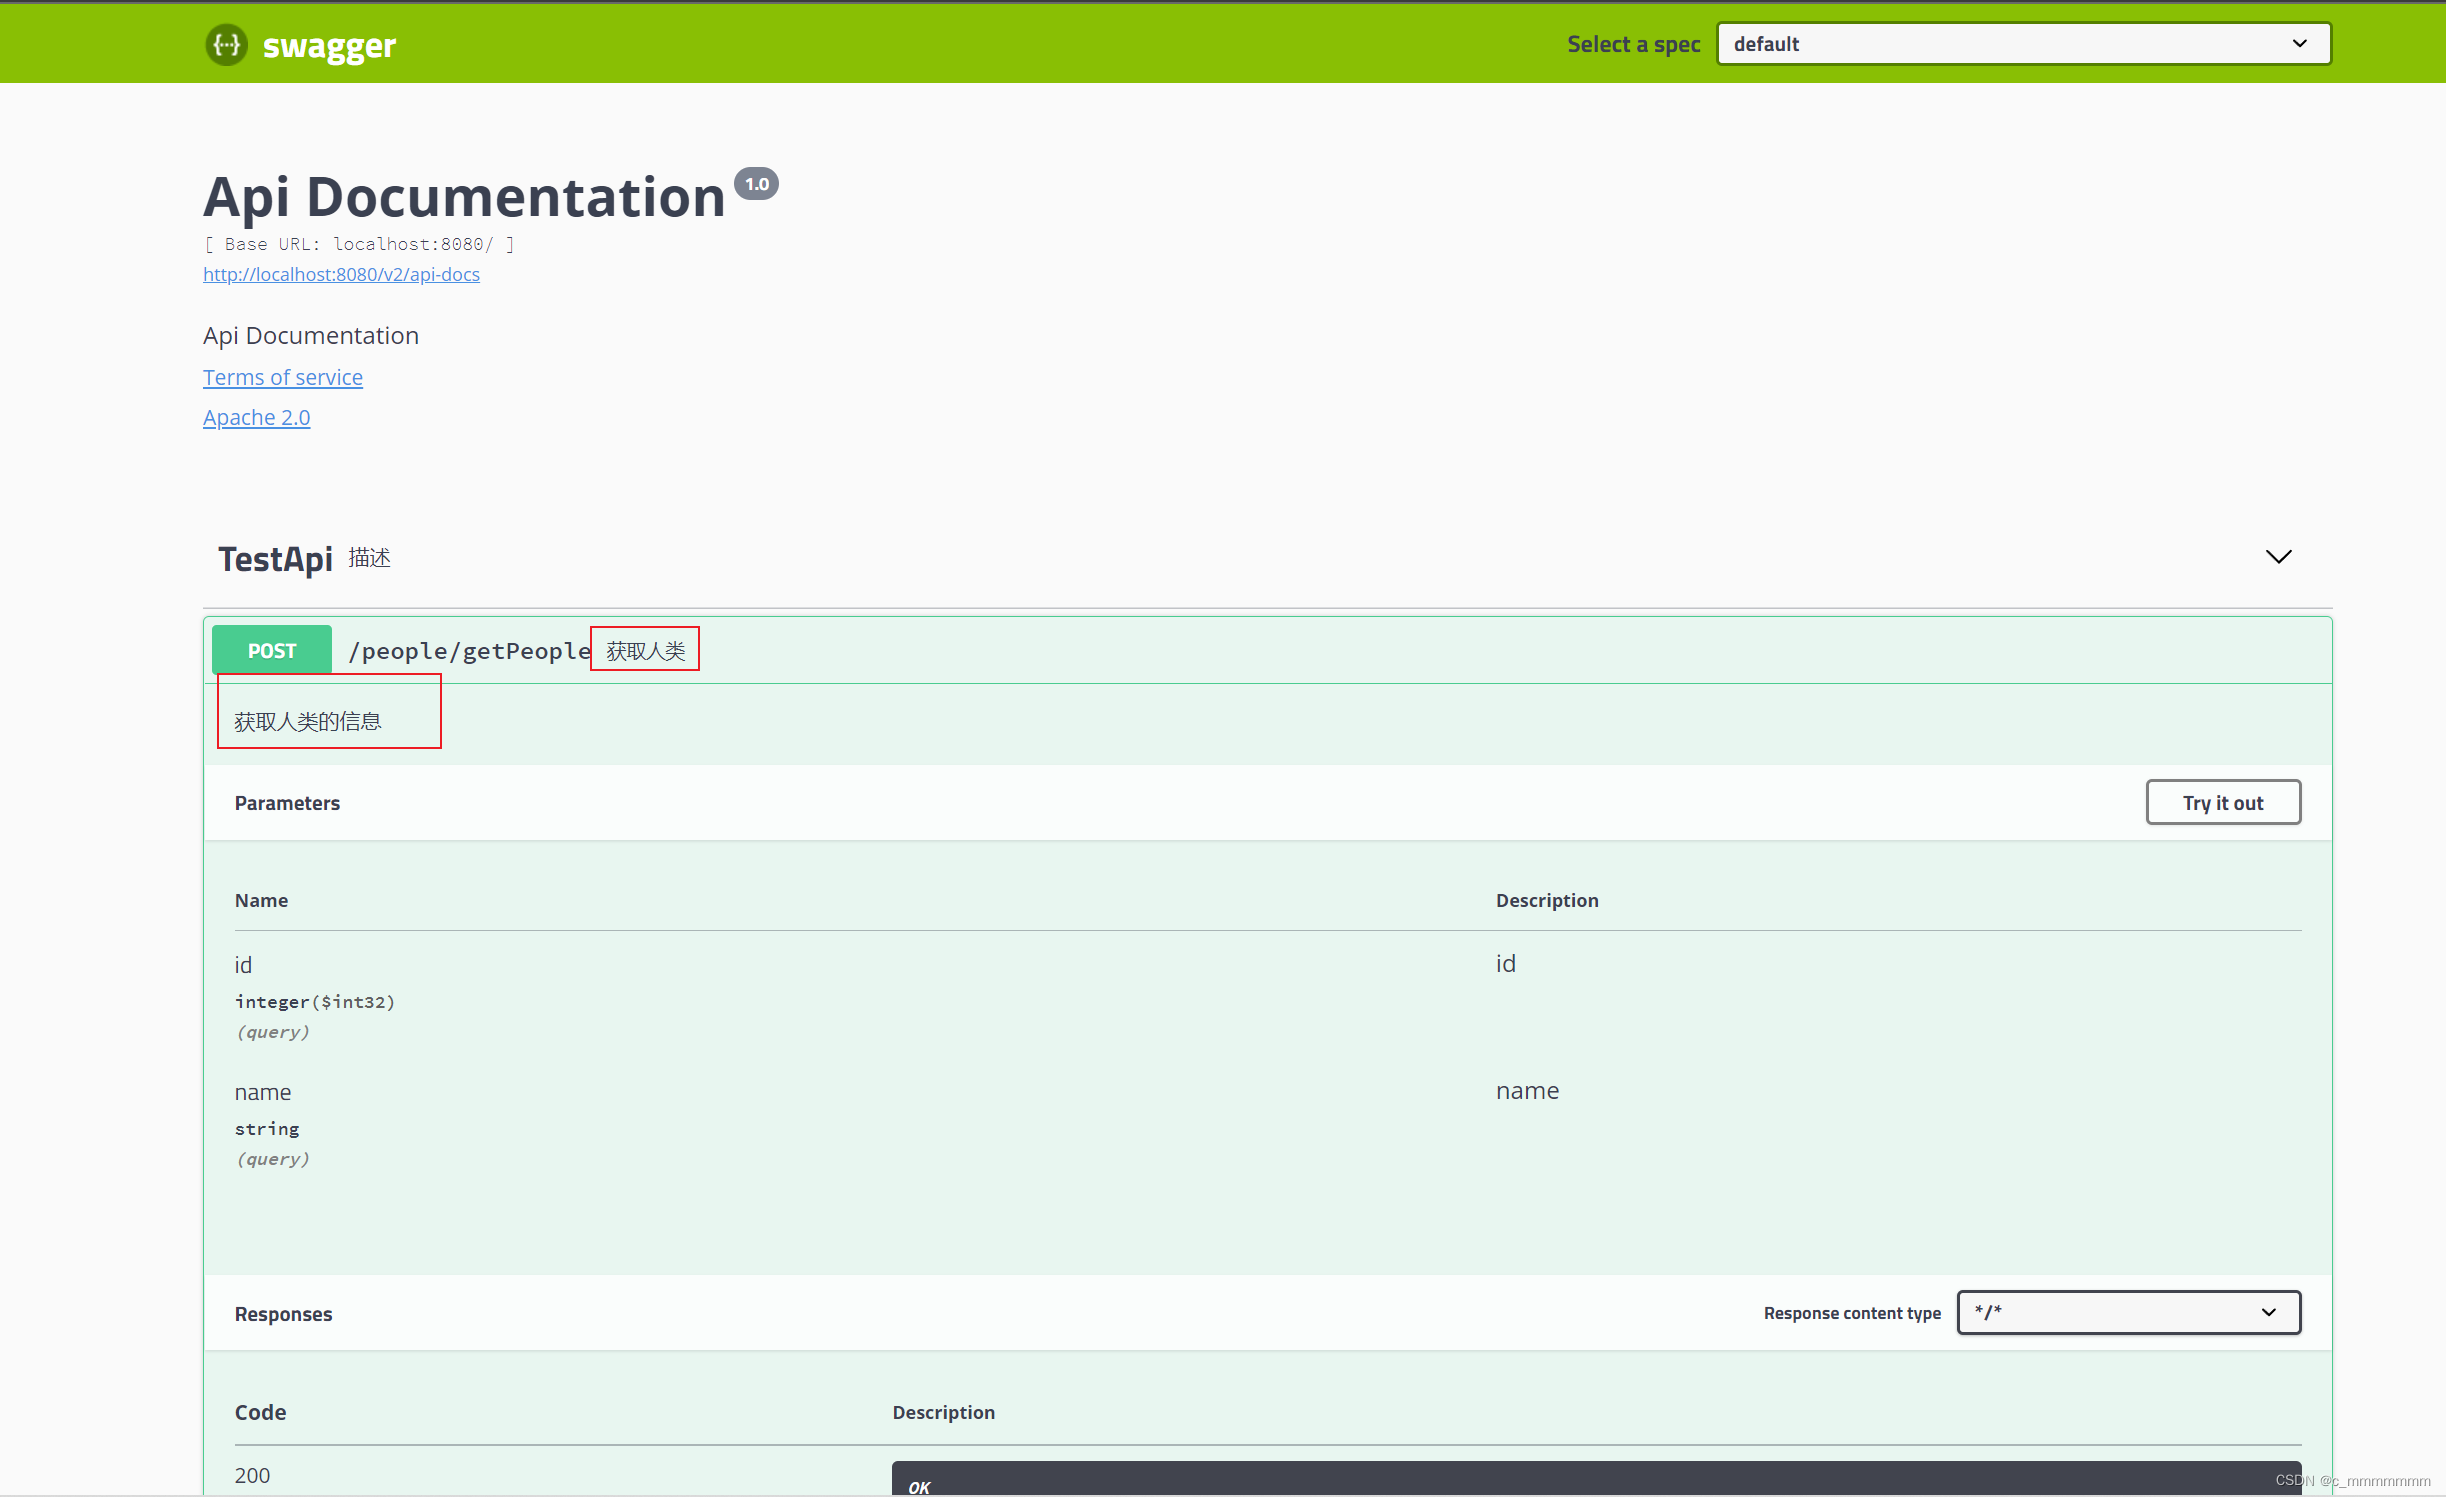Click the 获取人类 operation summary
The width and height of the screenshot is (2446, 1497).
(645, 651)
